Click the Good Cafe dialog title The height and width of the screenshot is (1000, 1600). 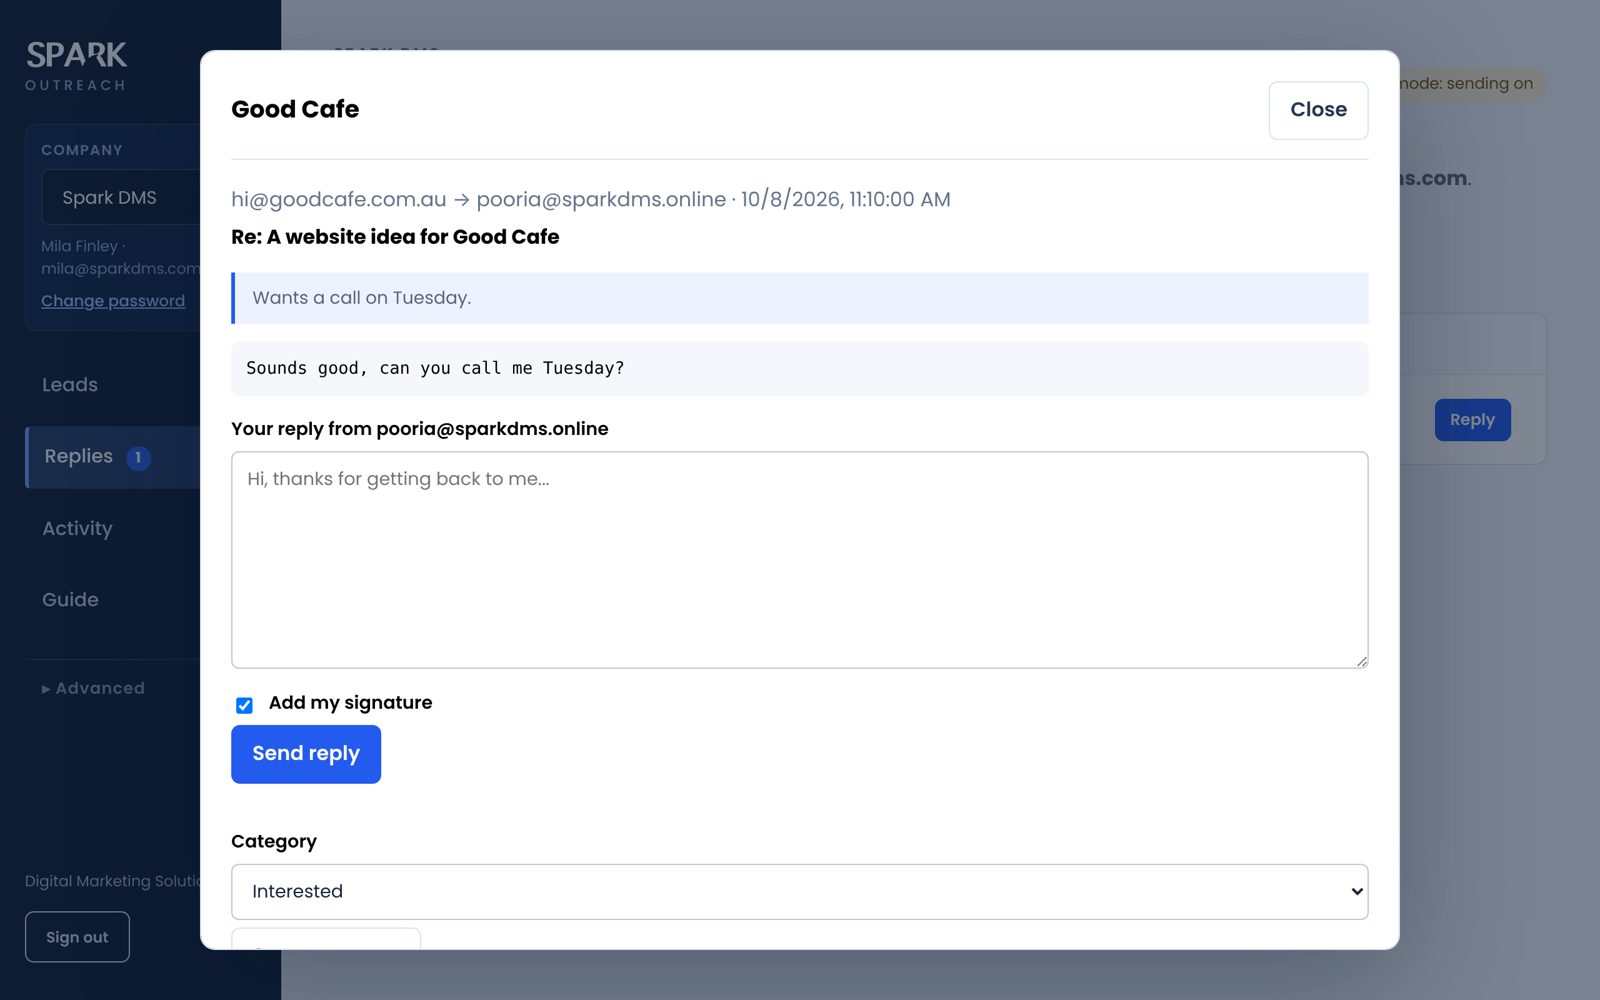point(295,109)
